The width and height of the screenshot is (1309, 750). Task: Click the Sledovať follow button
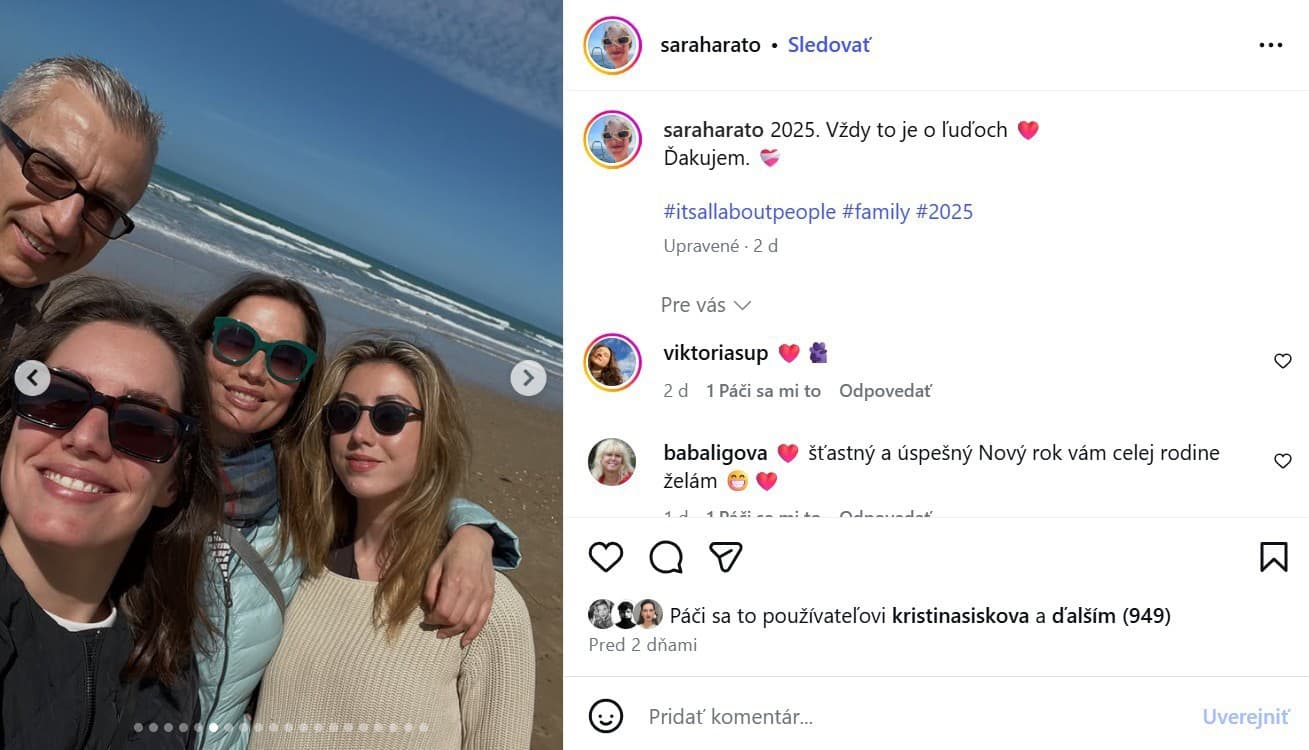pyautogui.click(x=829, y=45)
